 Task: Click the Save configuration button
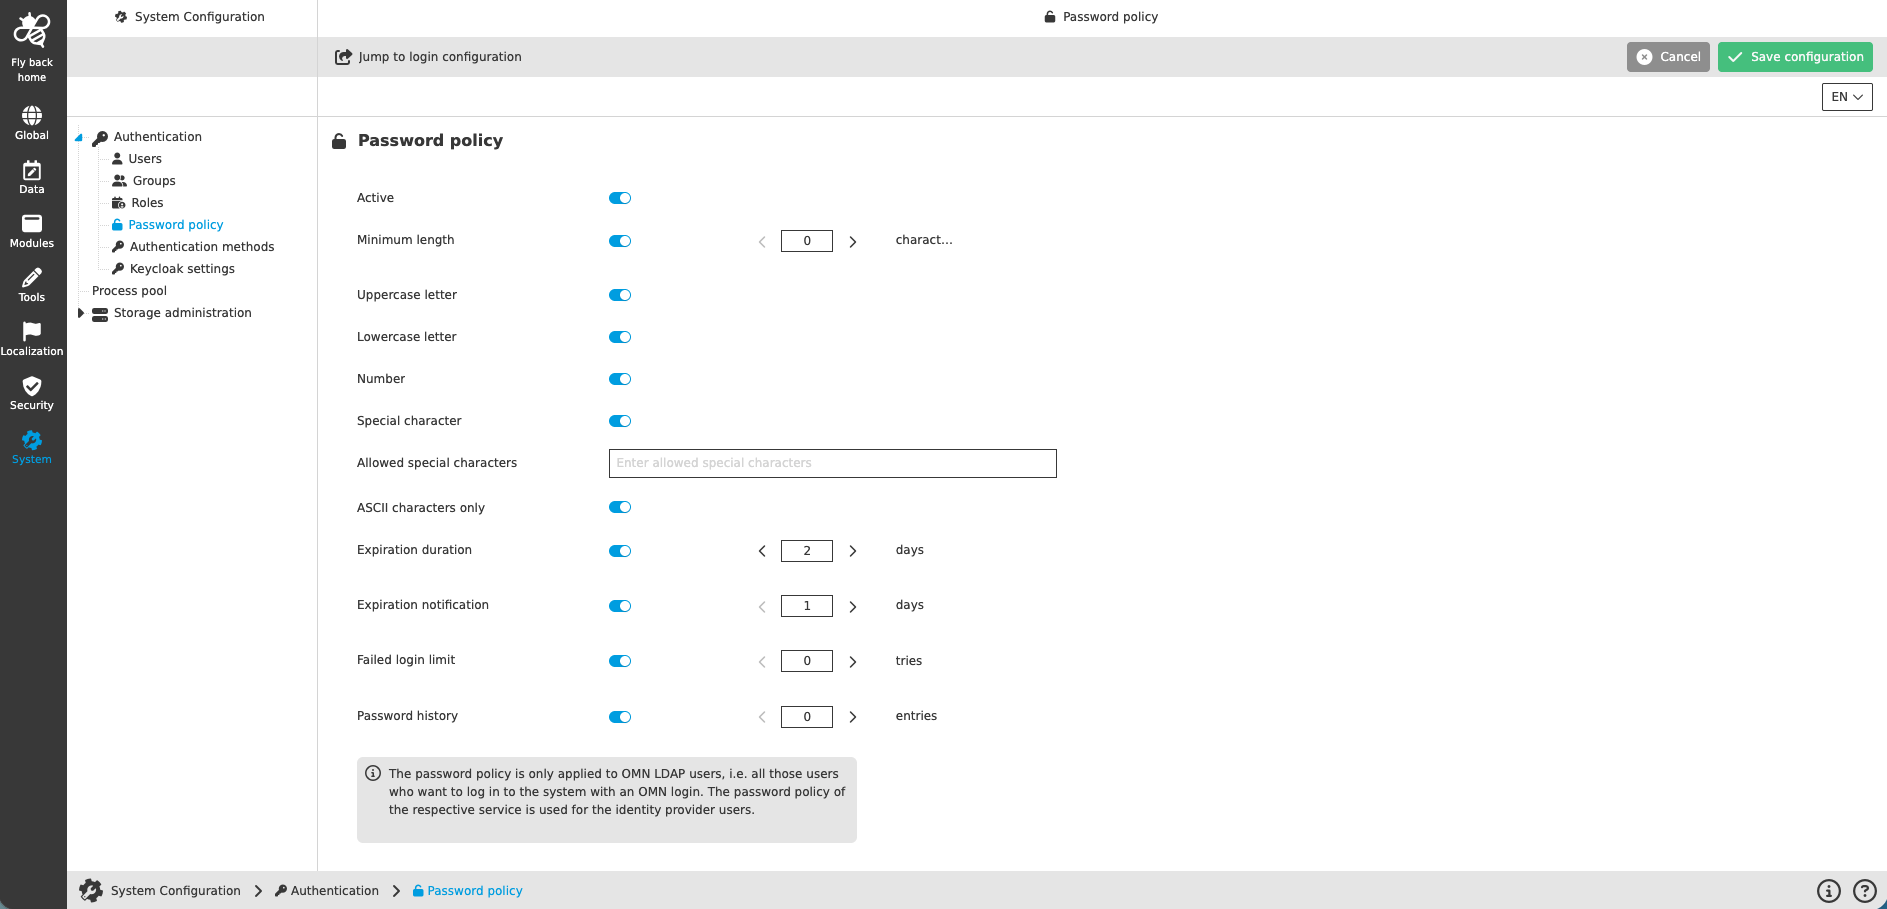pyautogui.click(x=1794, y=57)
